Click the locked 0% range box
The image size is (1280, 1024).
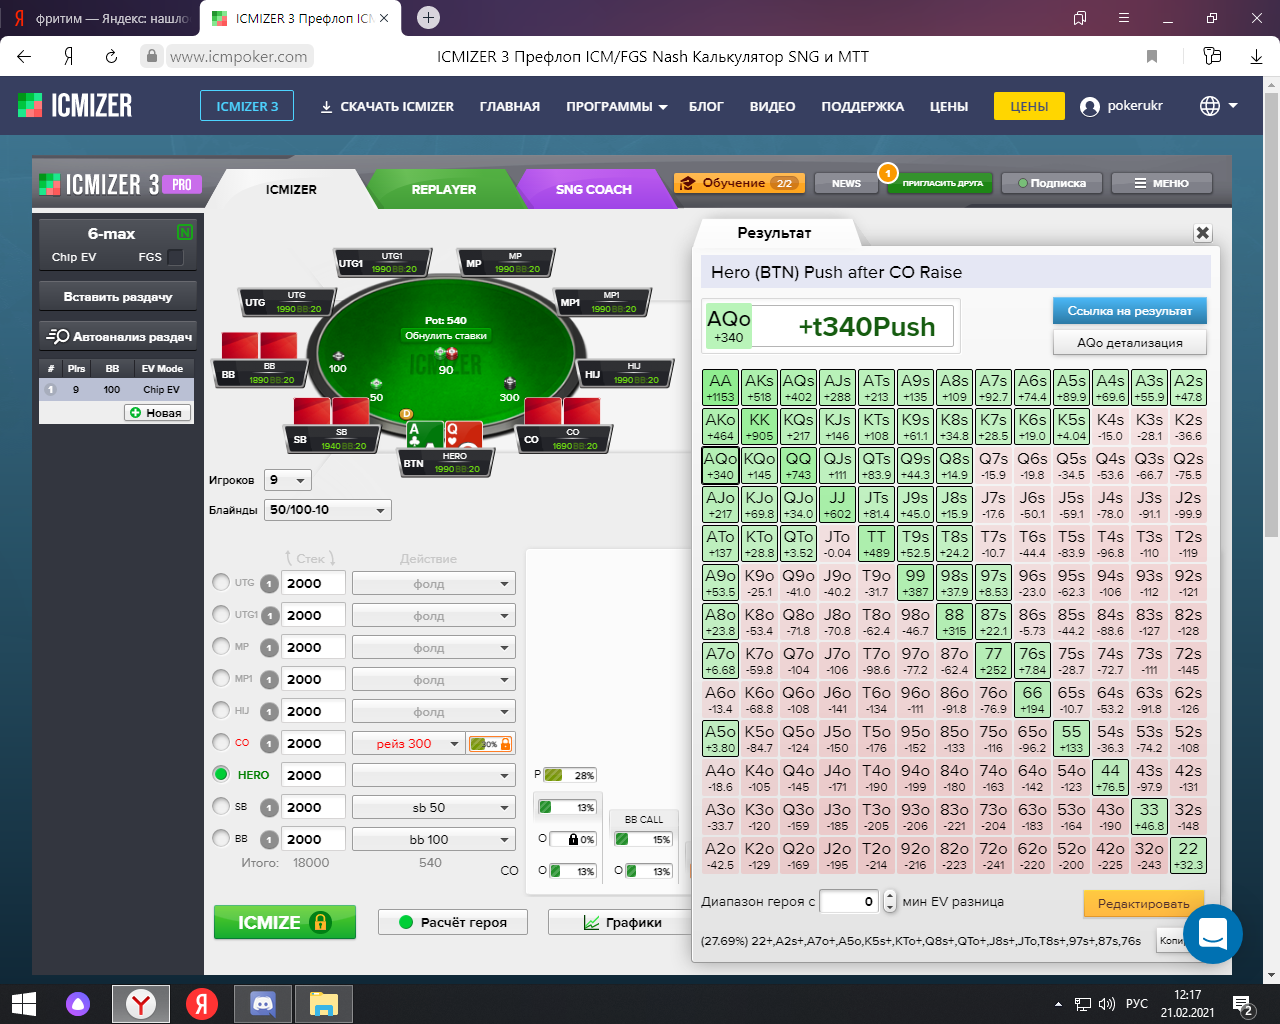[x=572, y=839]
